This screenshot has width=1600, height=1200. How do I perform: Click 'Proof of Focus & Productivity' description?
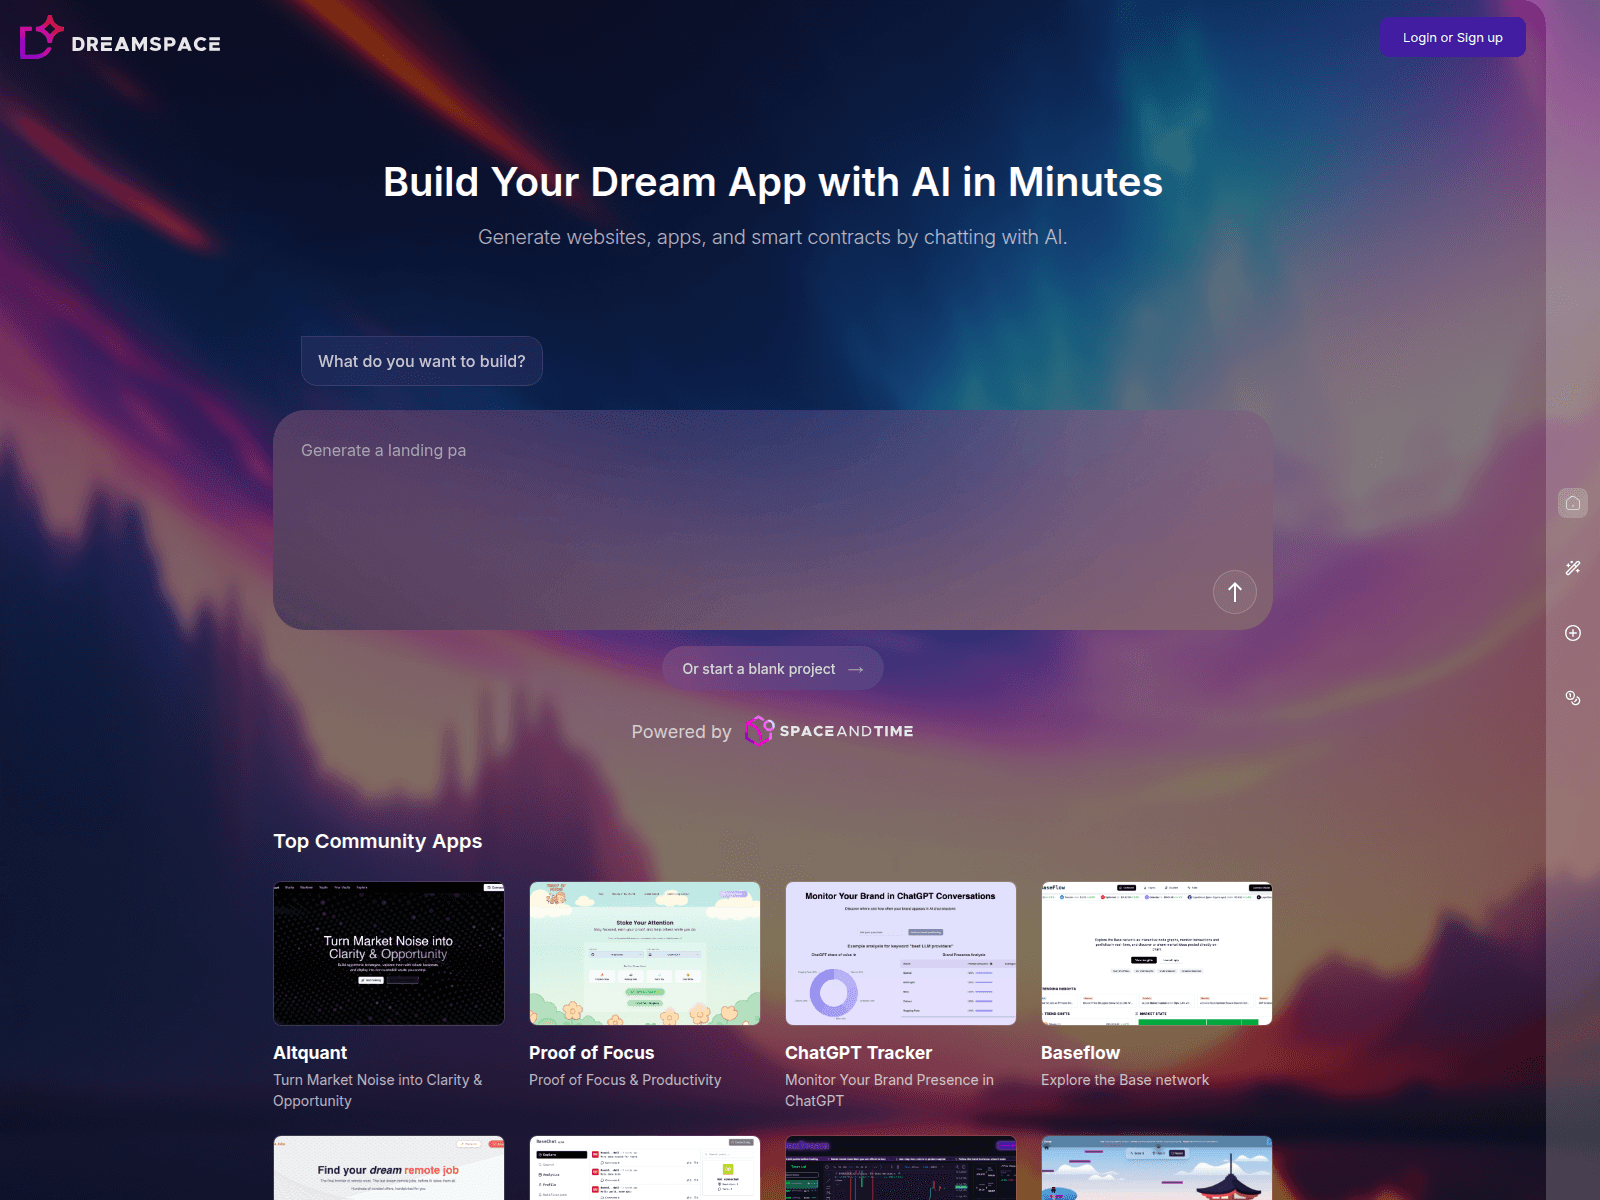(625, 1080)
